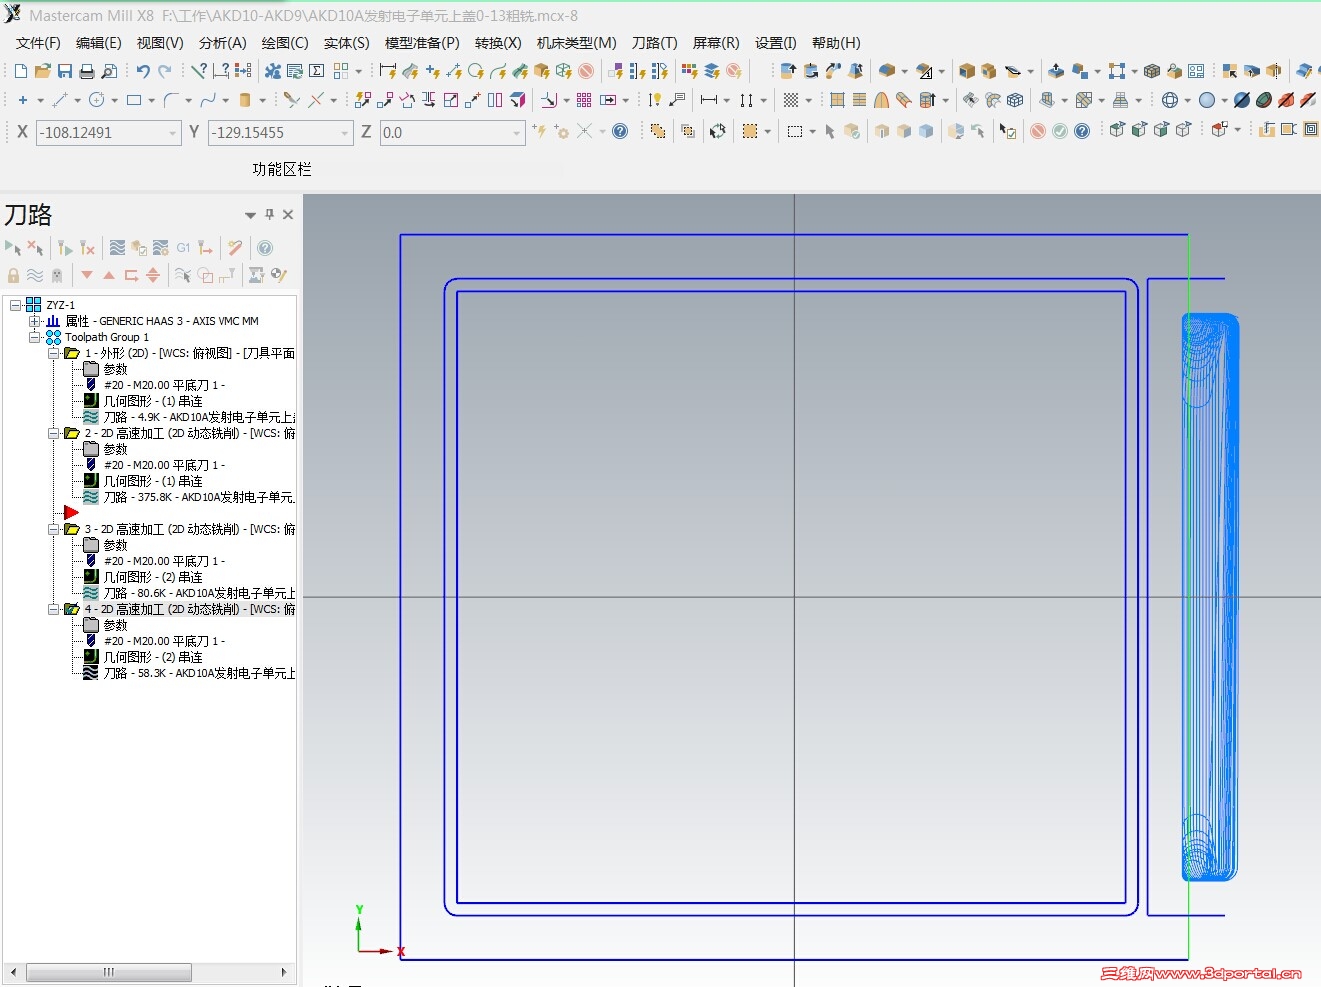1321x987 pixels.
Task: Toggle toolpath display with the waves icon
Action: pos(35,275)
